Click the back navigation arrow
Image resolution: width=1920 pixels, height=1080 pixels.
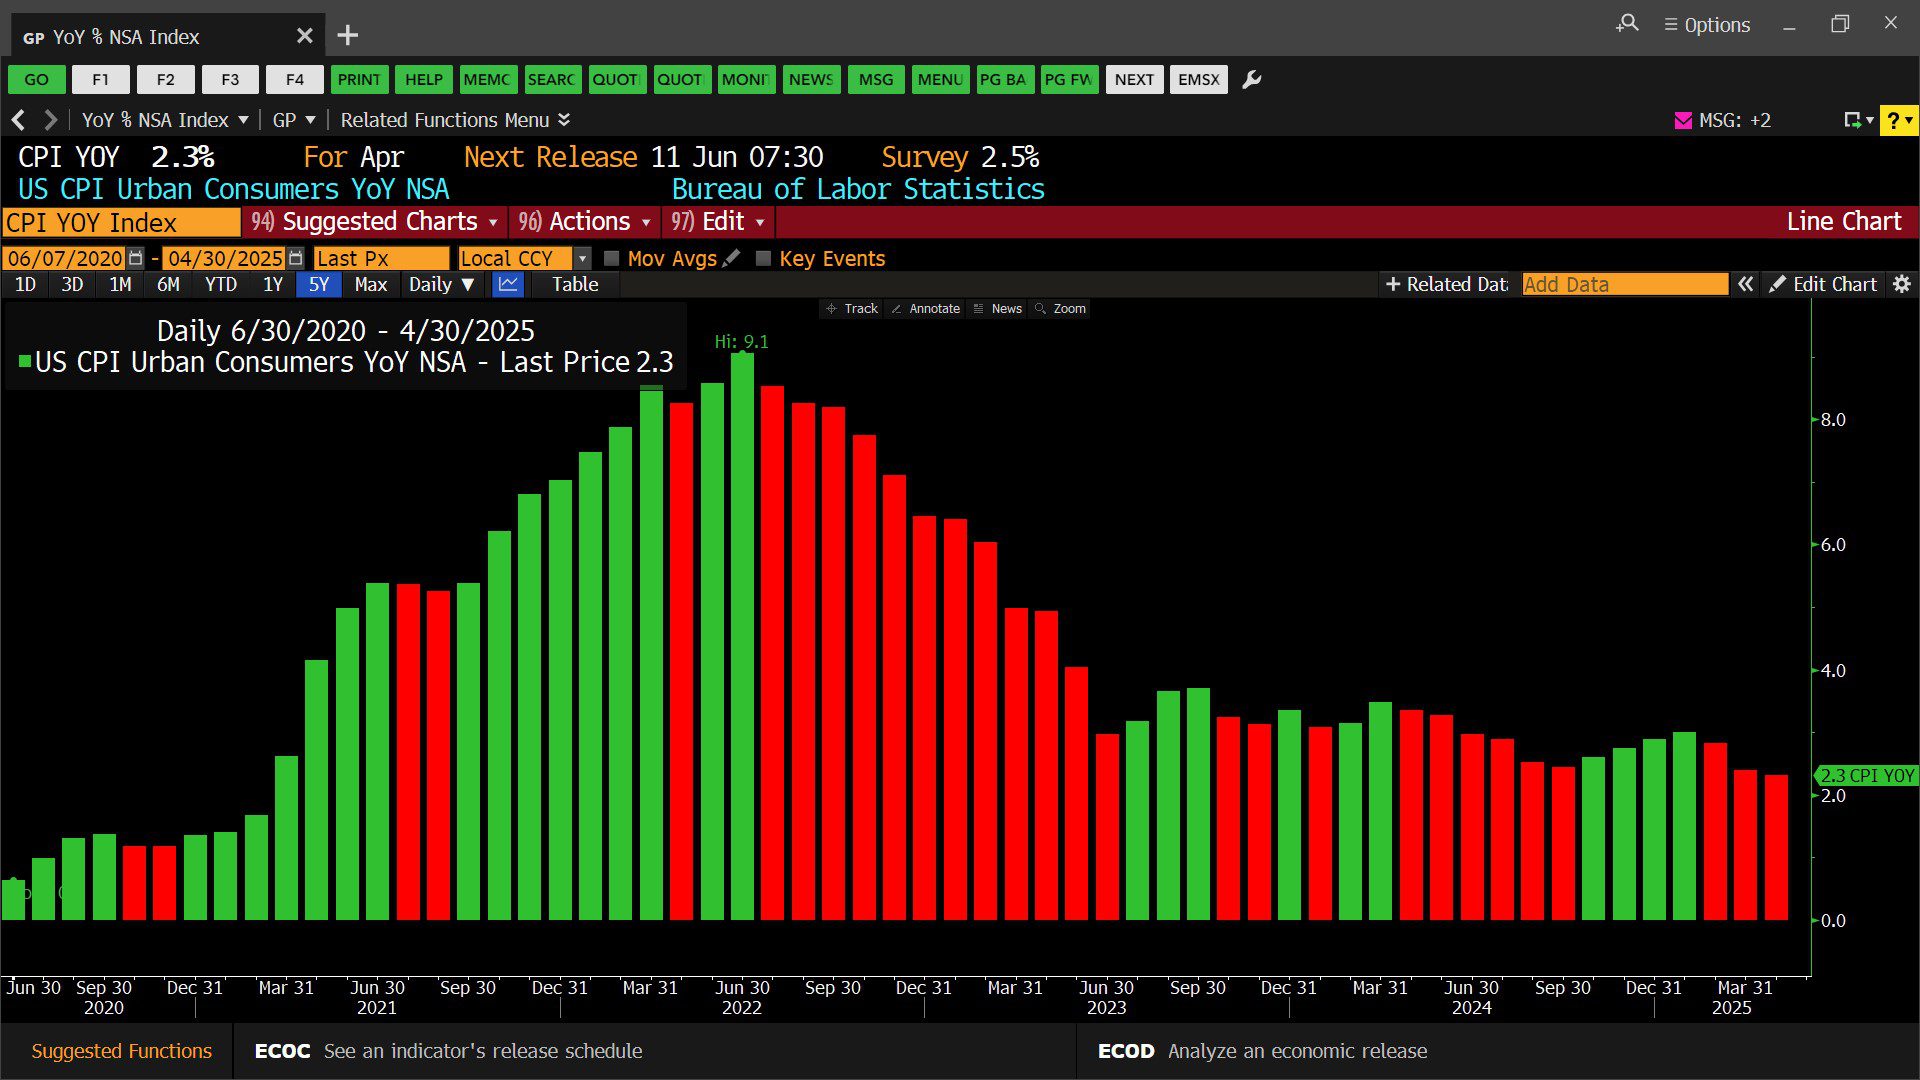(18, 120)
